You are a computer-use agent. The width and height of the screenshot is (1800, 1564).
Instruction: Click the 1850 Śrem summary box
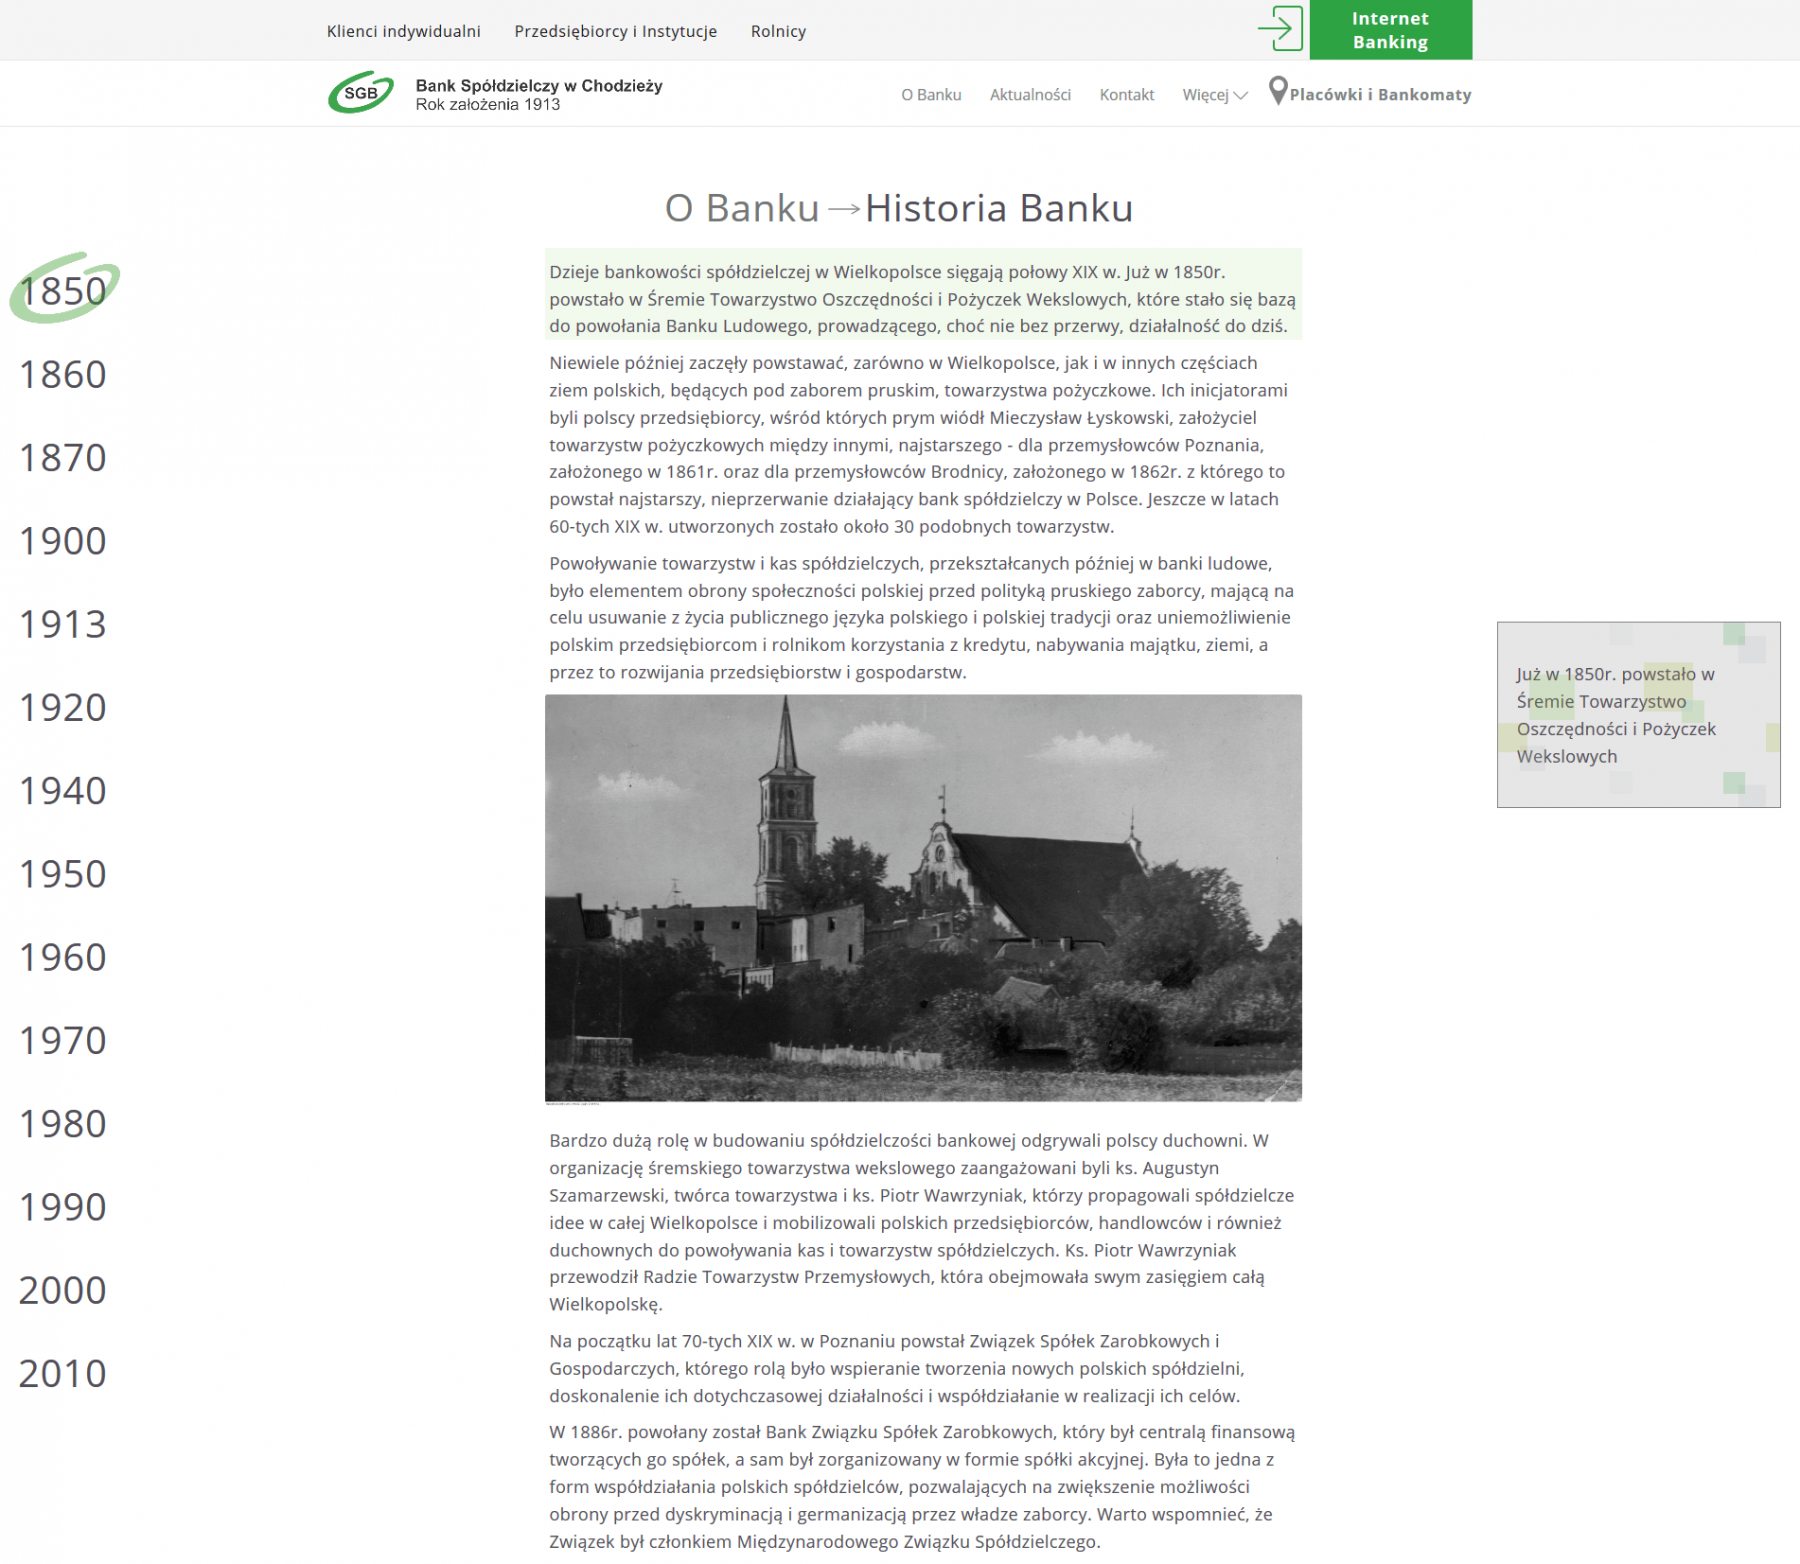click(x=1637, y=715)
